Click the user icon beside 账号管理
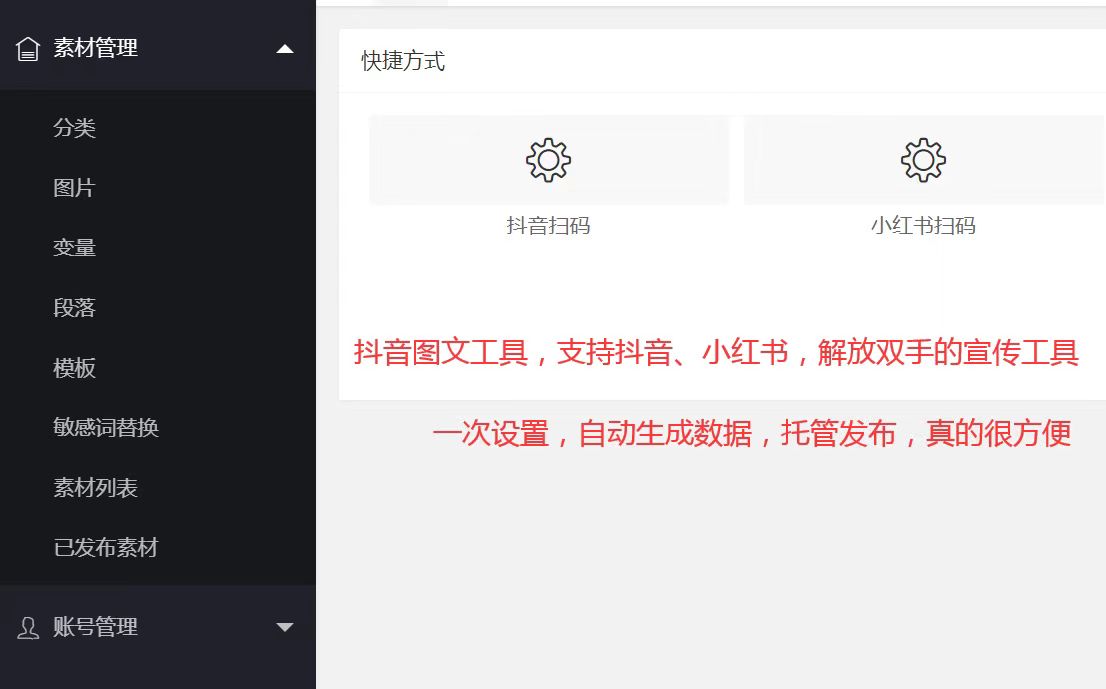The height and width of the screenshot is (689, 1106). (x=28, y=628)
